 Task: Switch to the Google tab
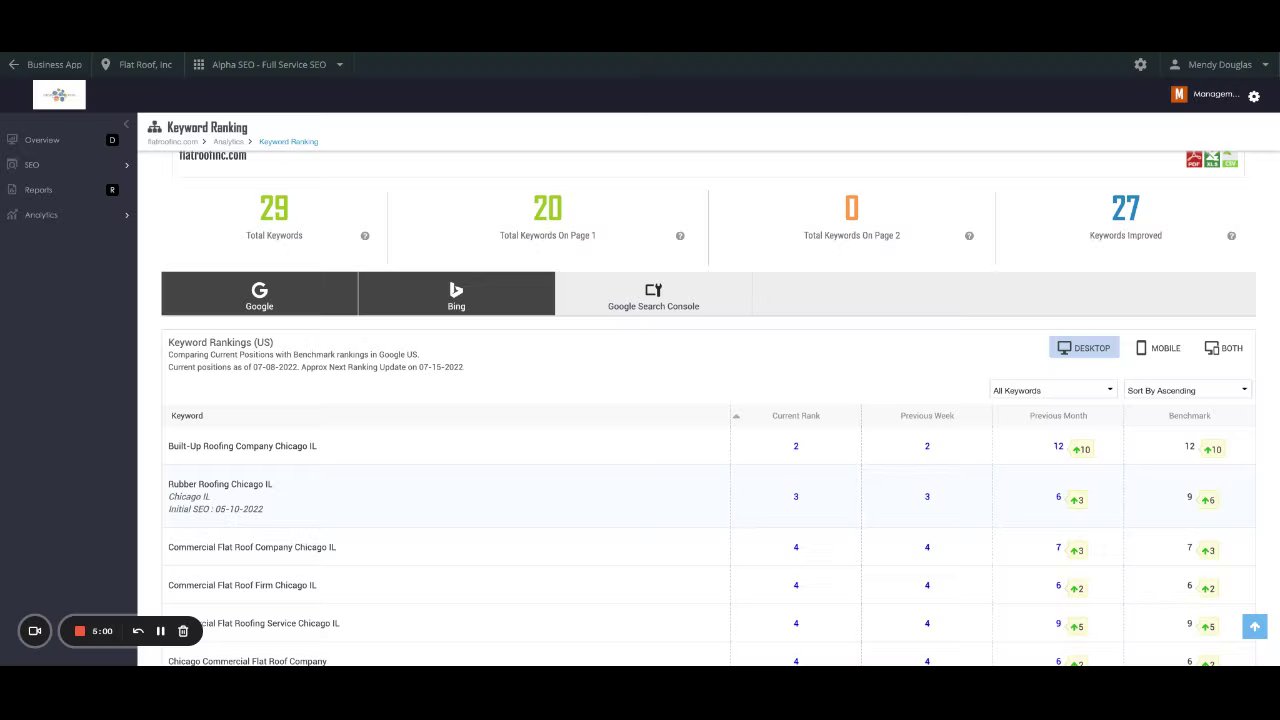point(259,294)
